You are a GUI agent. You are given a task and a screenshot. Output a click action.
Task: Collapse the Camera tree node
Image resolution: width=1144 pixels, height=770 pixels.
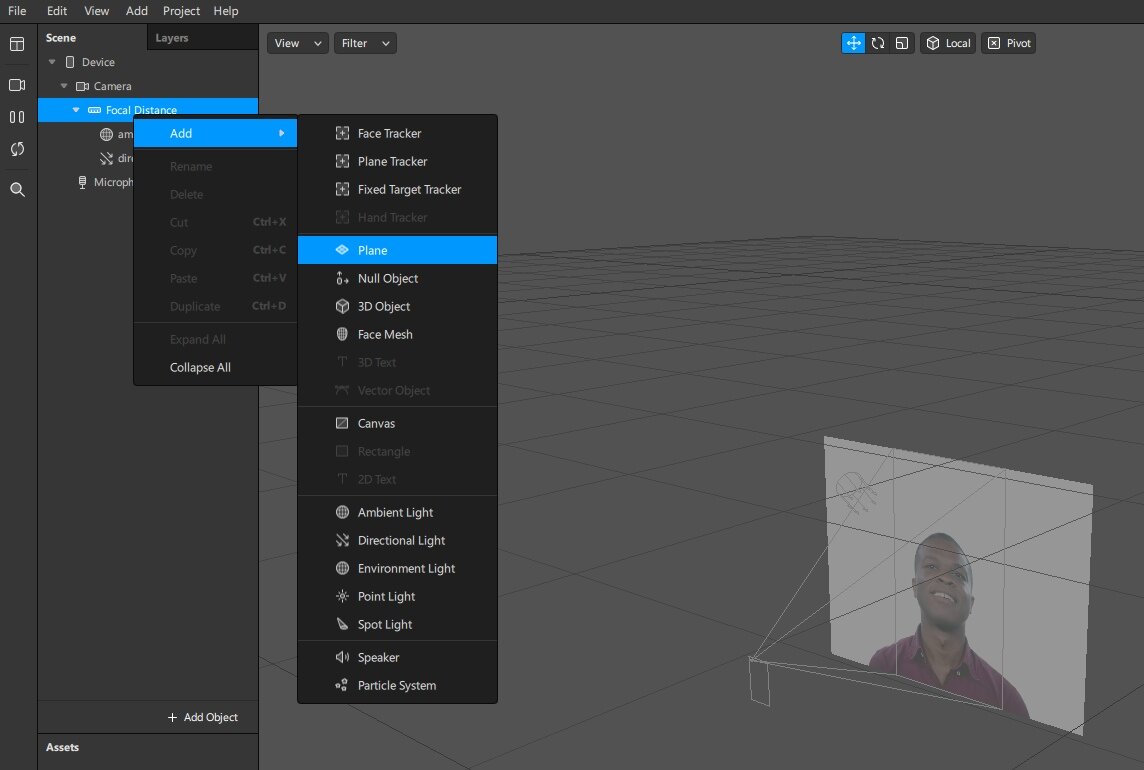(x=64, y=86)
